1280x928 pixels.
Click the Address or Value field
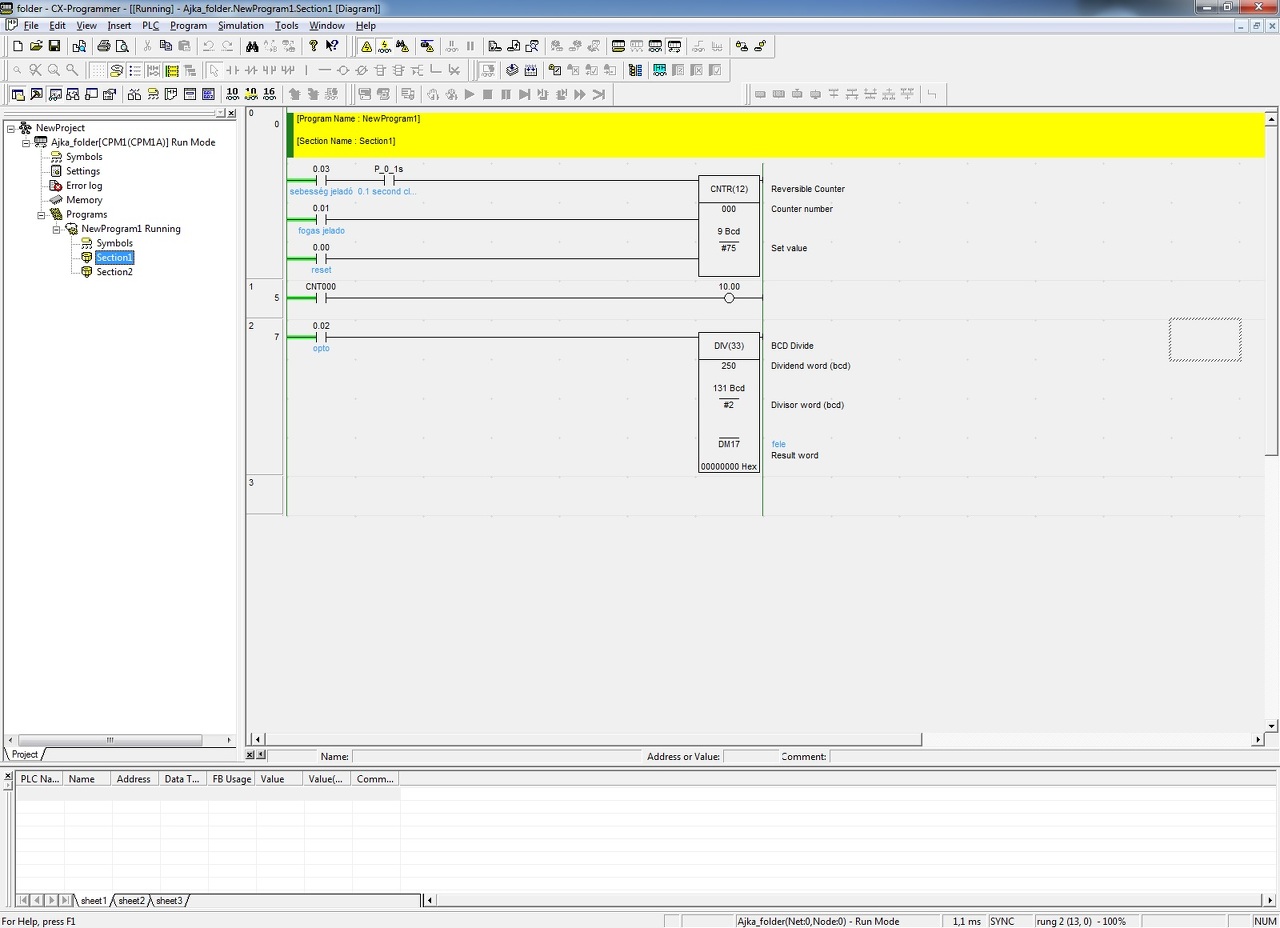[750, 757]
